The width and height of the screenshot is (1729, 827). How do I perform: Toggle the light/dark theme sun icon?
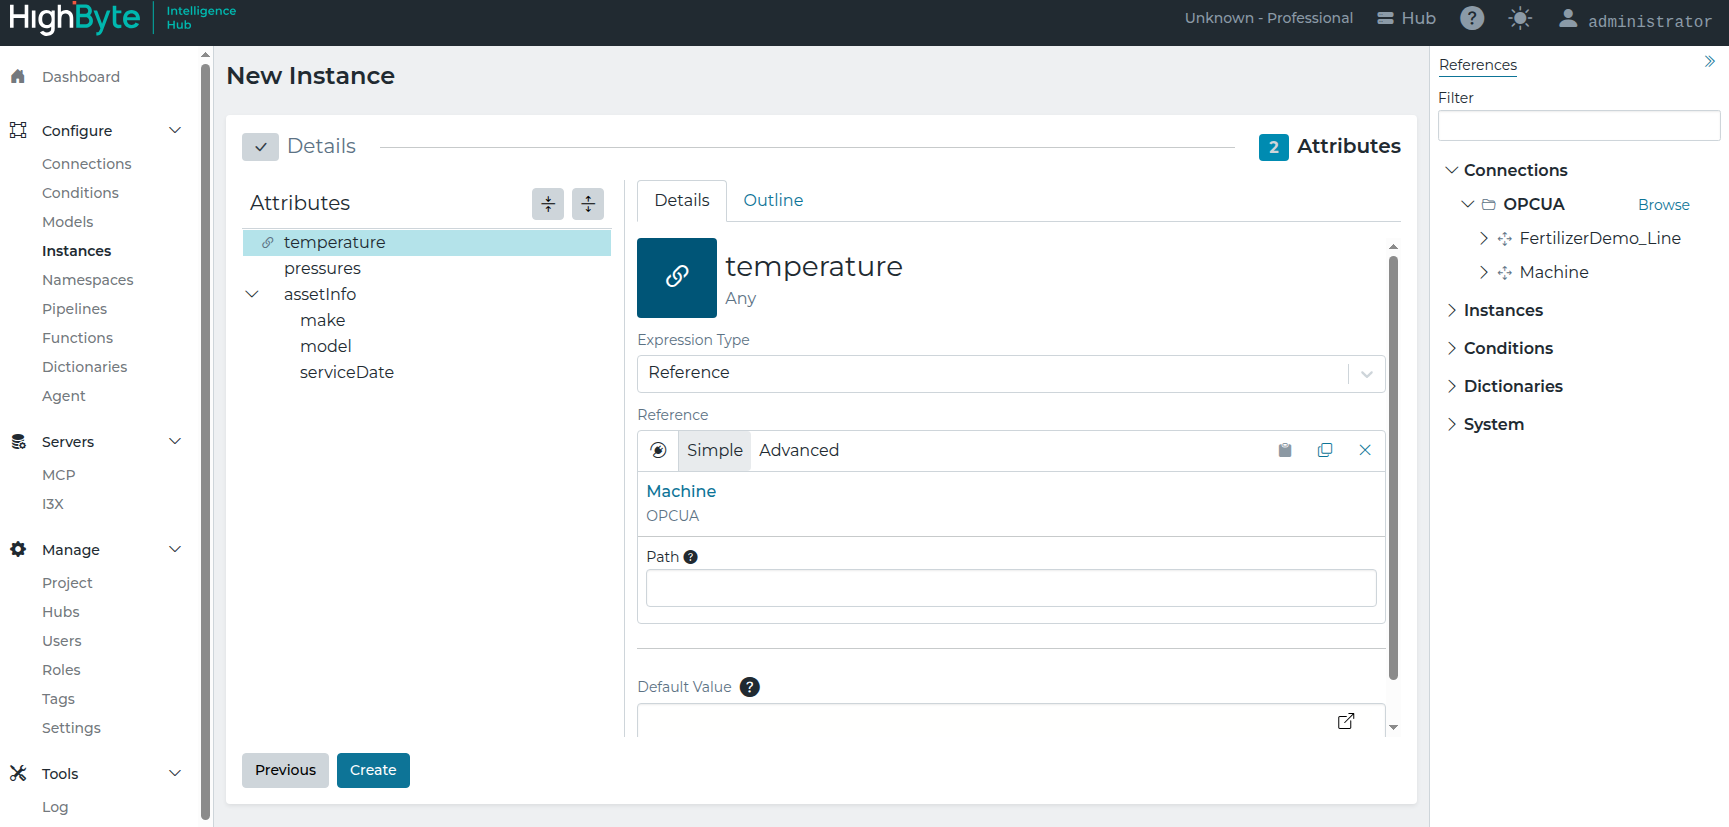[1520, 18]
